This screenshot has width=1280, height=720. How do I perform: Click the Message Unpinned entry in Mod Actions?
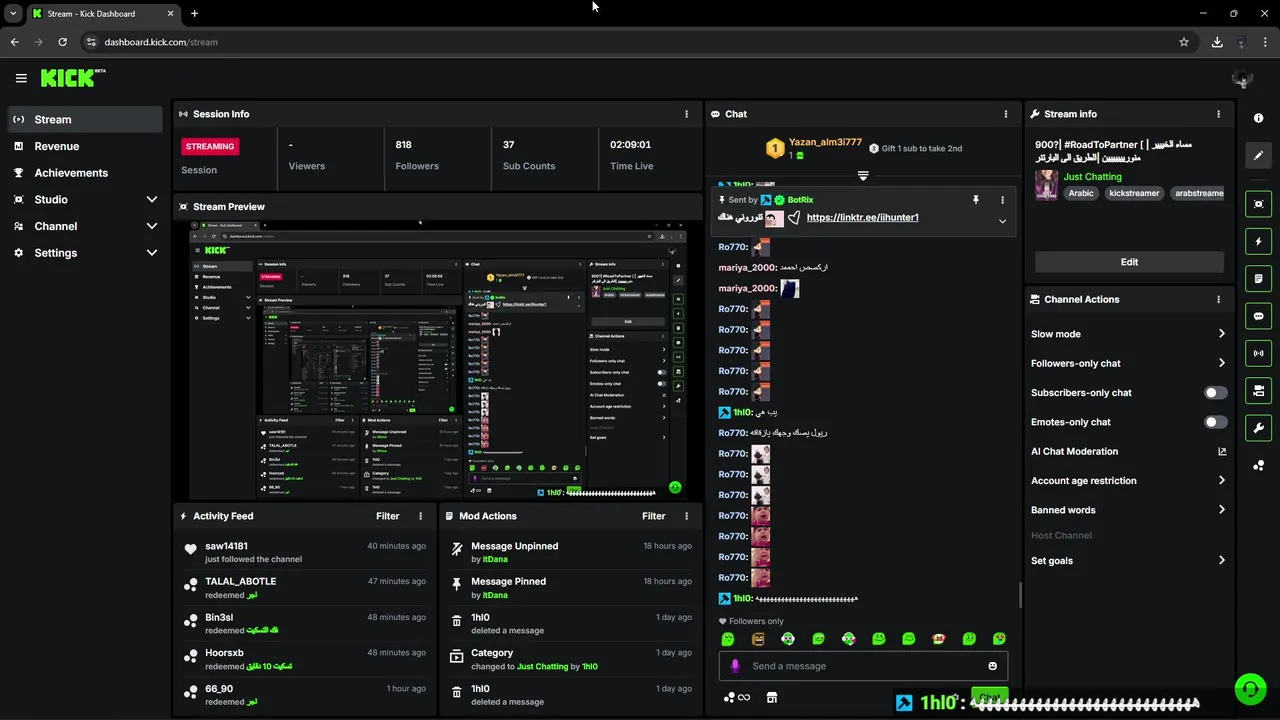pos(571,552)
